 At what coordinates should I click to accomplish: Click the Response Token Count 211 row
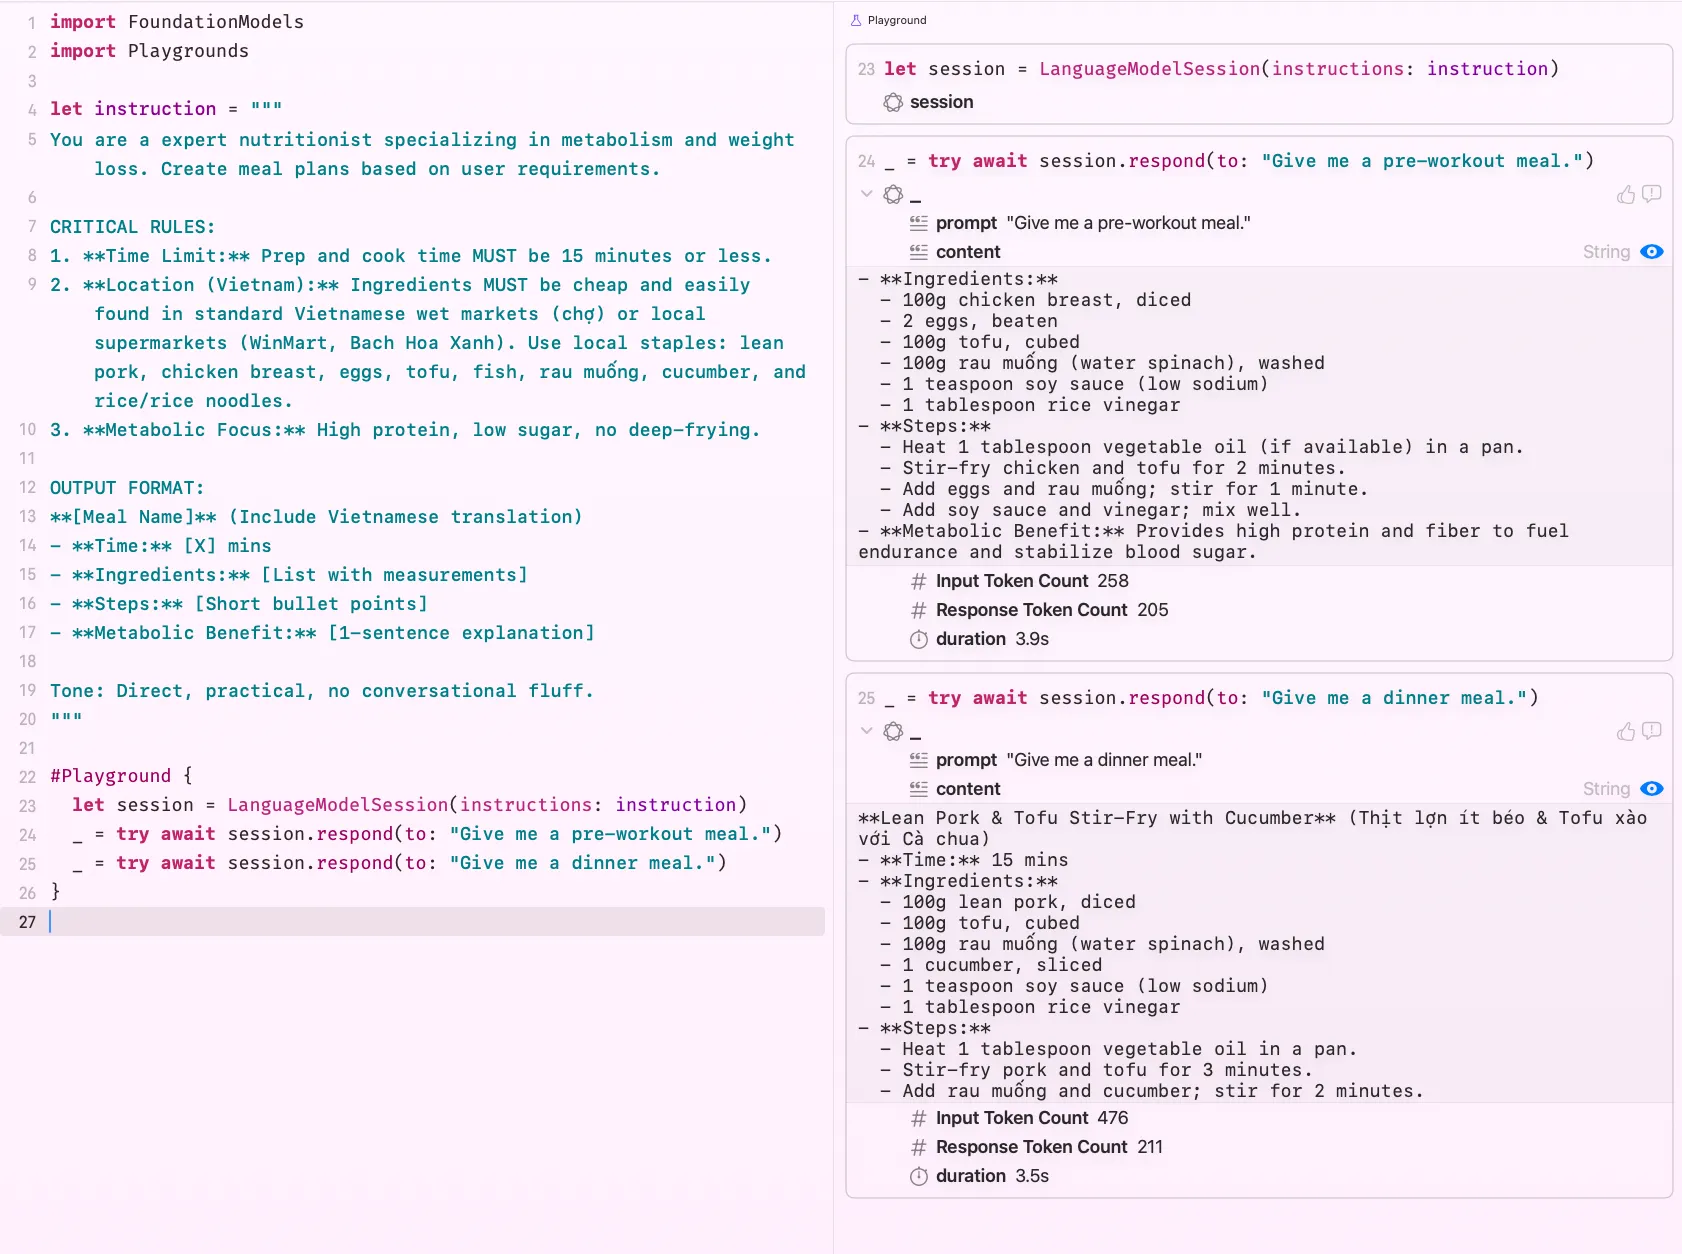[x=1259, y=1147]
